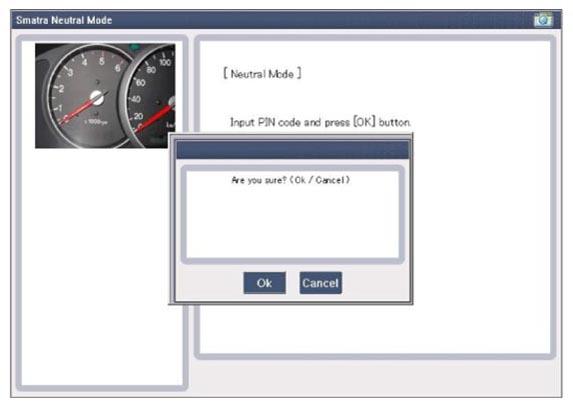Click the confirmation dialog's blue title bar

point(293,150)
